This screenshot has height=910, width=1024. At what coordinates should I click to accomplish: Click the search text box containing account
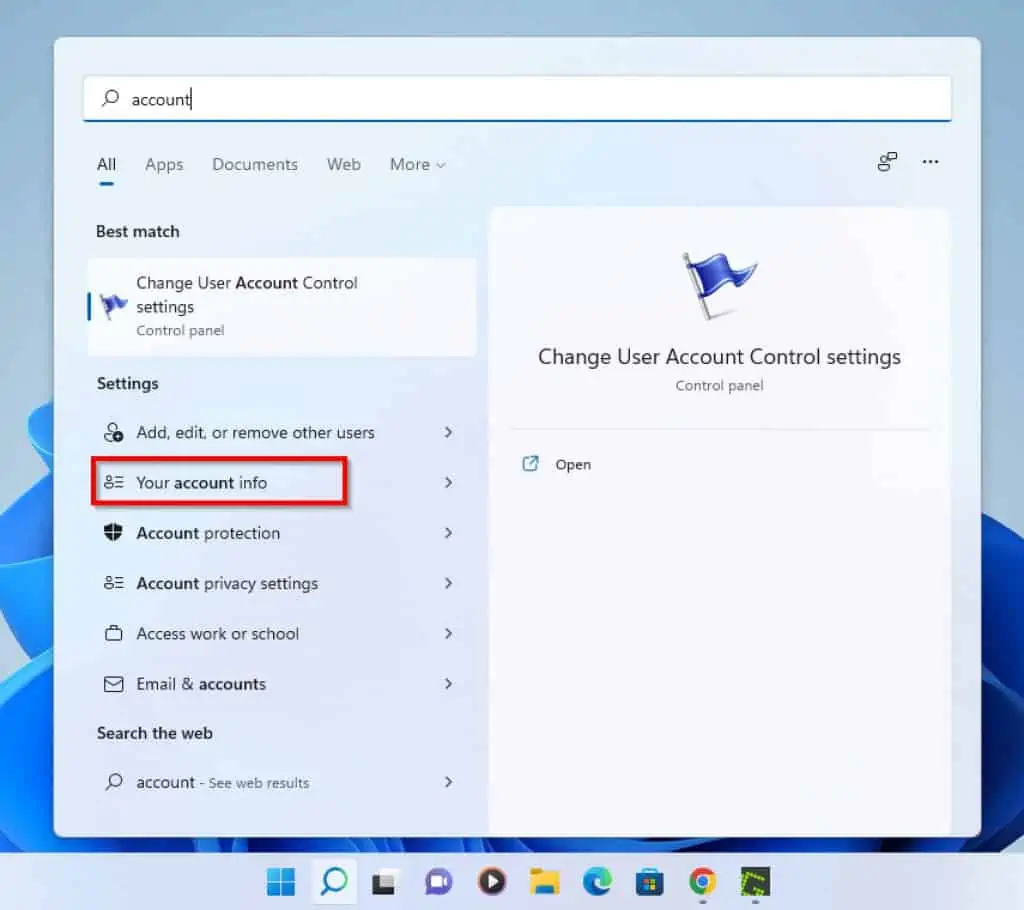pyautogui.click(x=516, y=99)
